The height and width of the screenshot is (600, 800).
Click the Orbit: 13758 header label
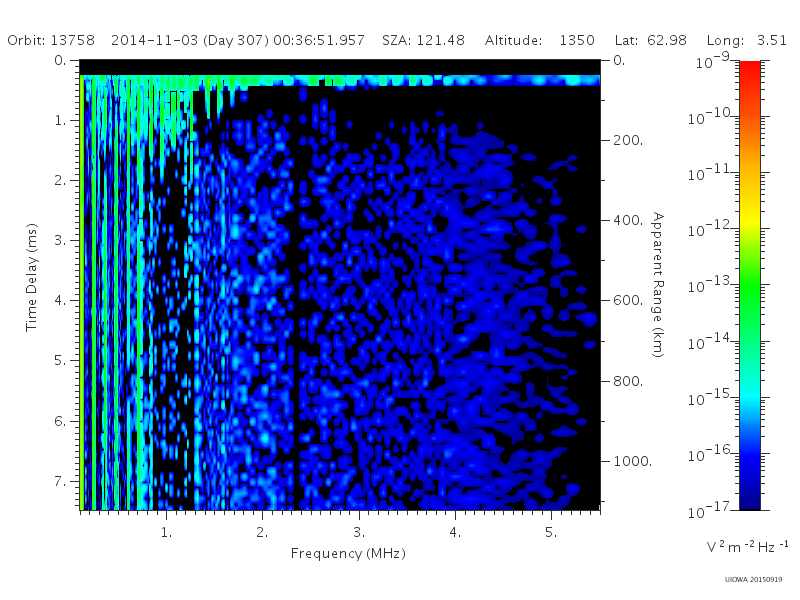(x=51, y=40)
